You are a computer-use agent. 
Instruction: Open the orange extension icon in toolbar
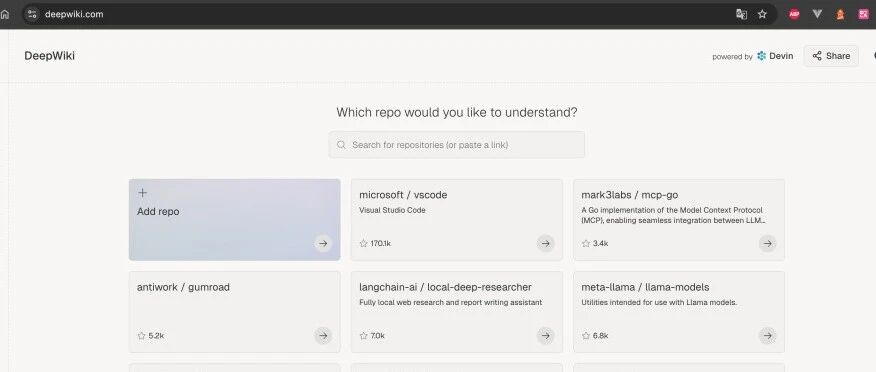point(840,15)
